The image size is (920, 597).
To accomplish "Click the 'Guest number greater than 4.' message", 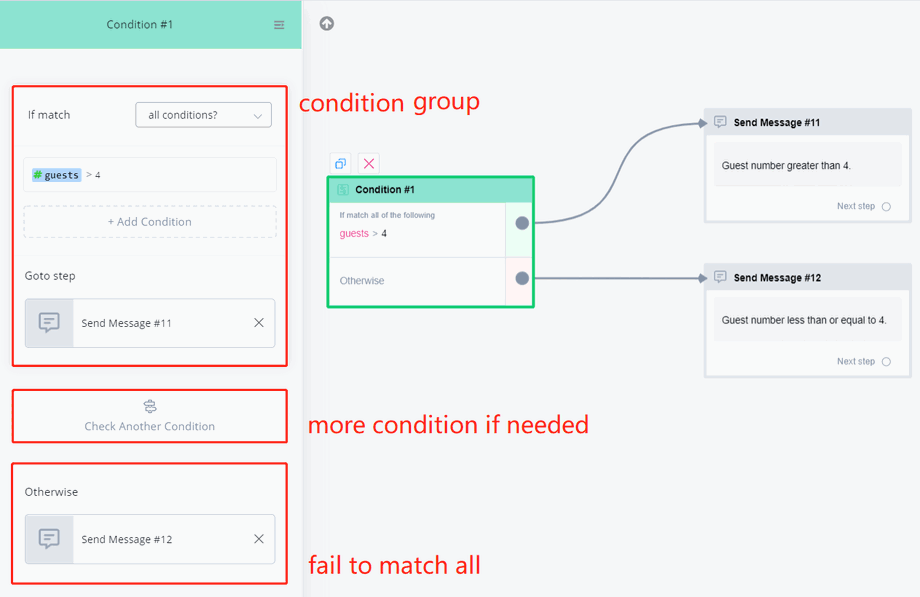I will 786,166.
